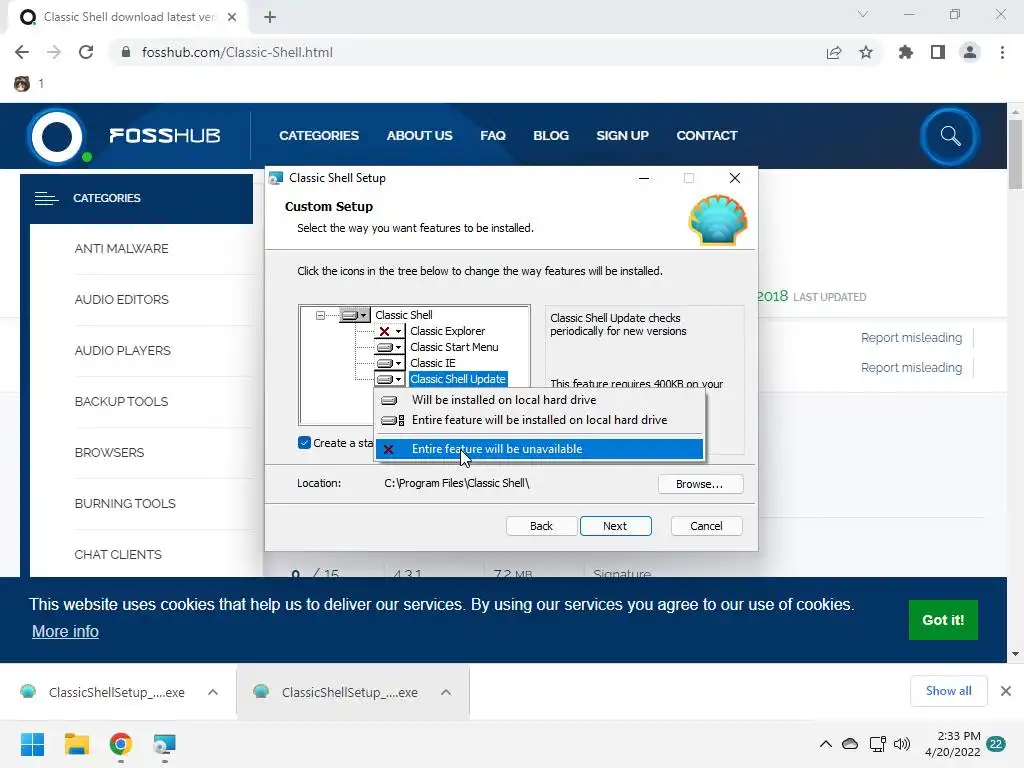Open root Classic Shell feature dropdown
The image size is (1024, 768).
(x=355, y=315)
